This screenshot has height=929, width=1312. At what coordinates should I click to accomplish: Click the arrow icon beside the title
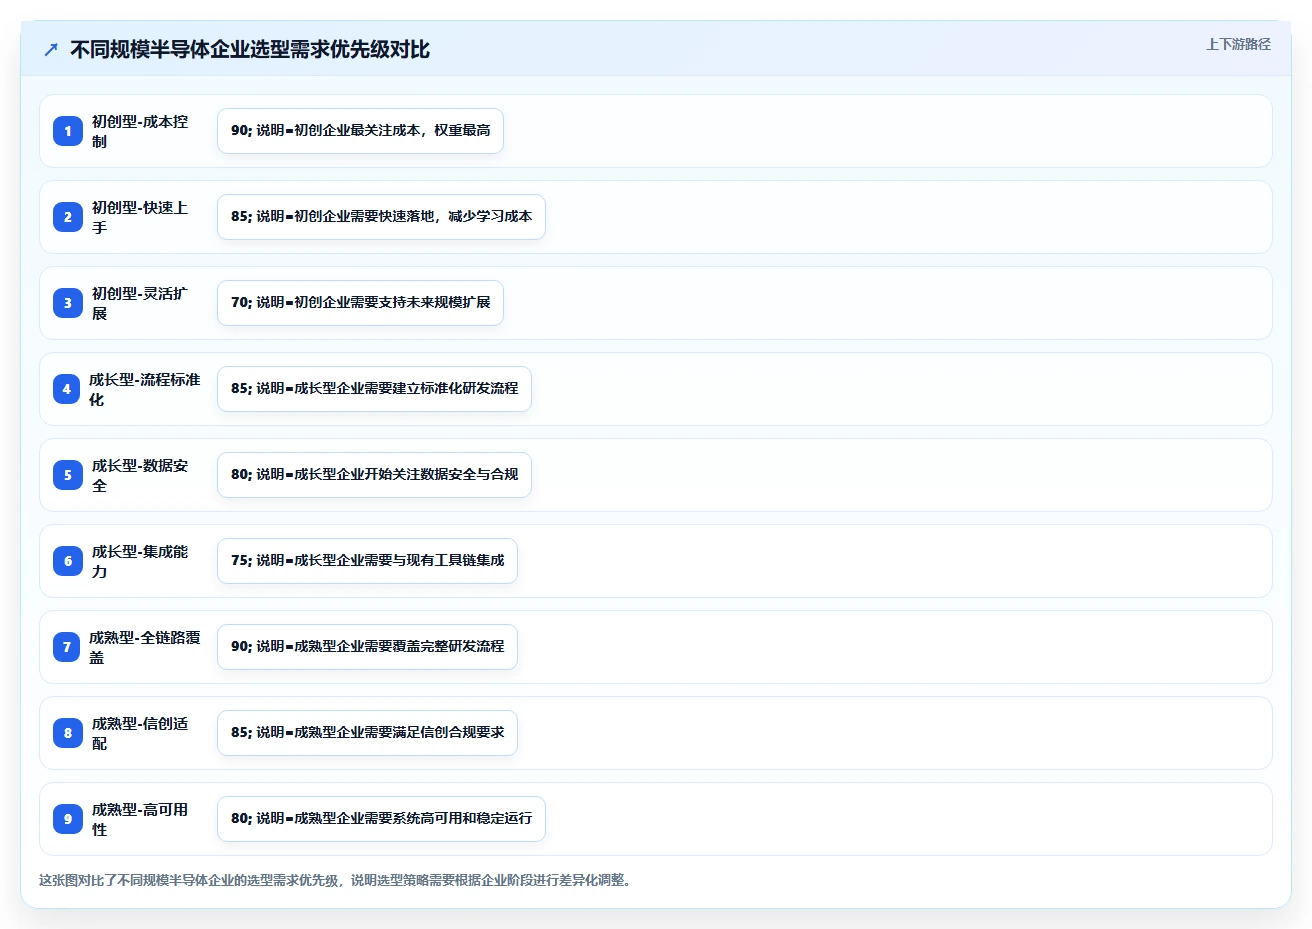click(51, 50)
